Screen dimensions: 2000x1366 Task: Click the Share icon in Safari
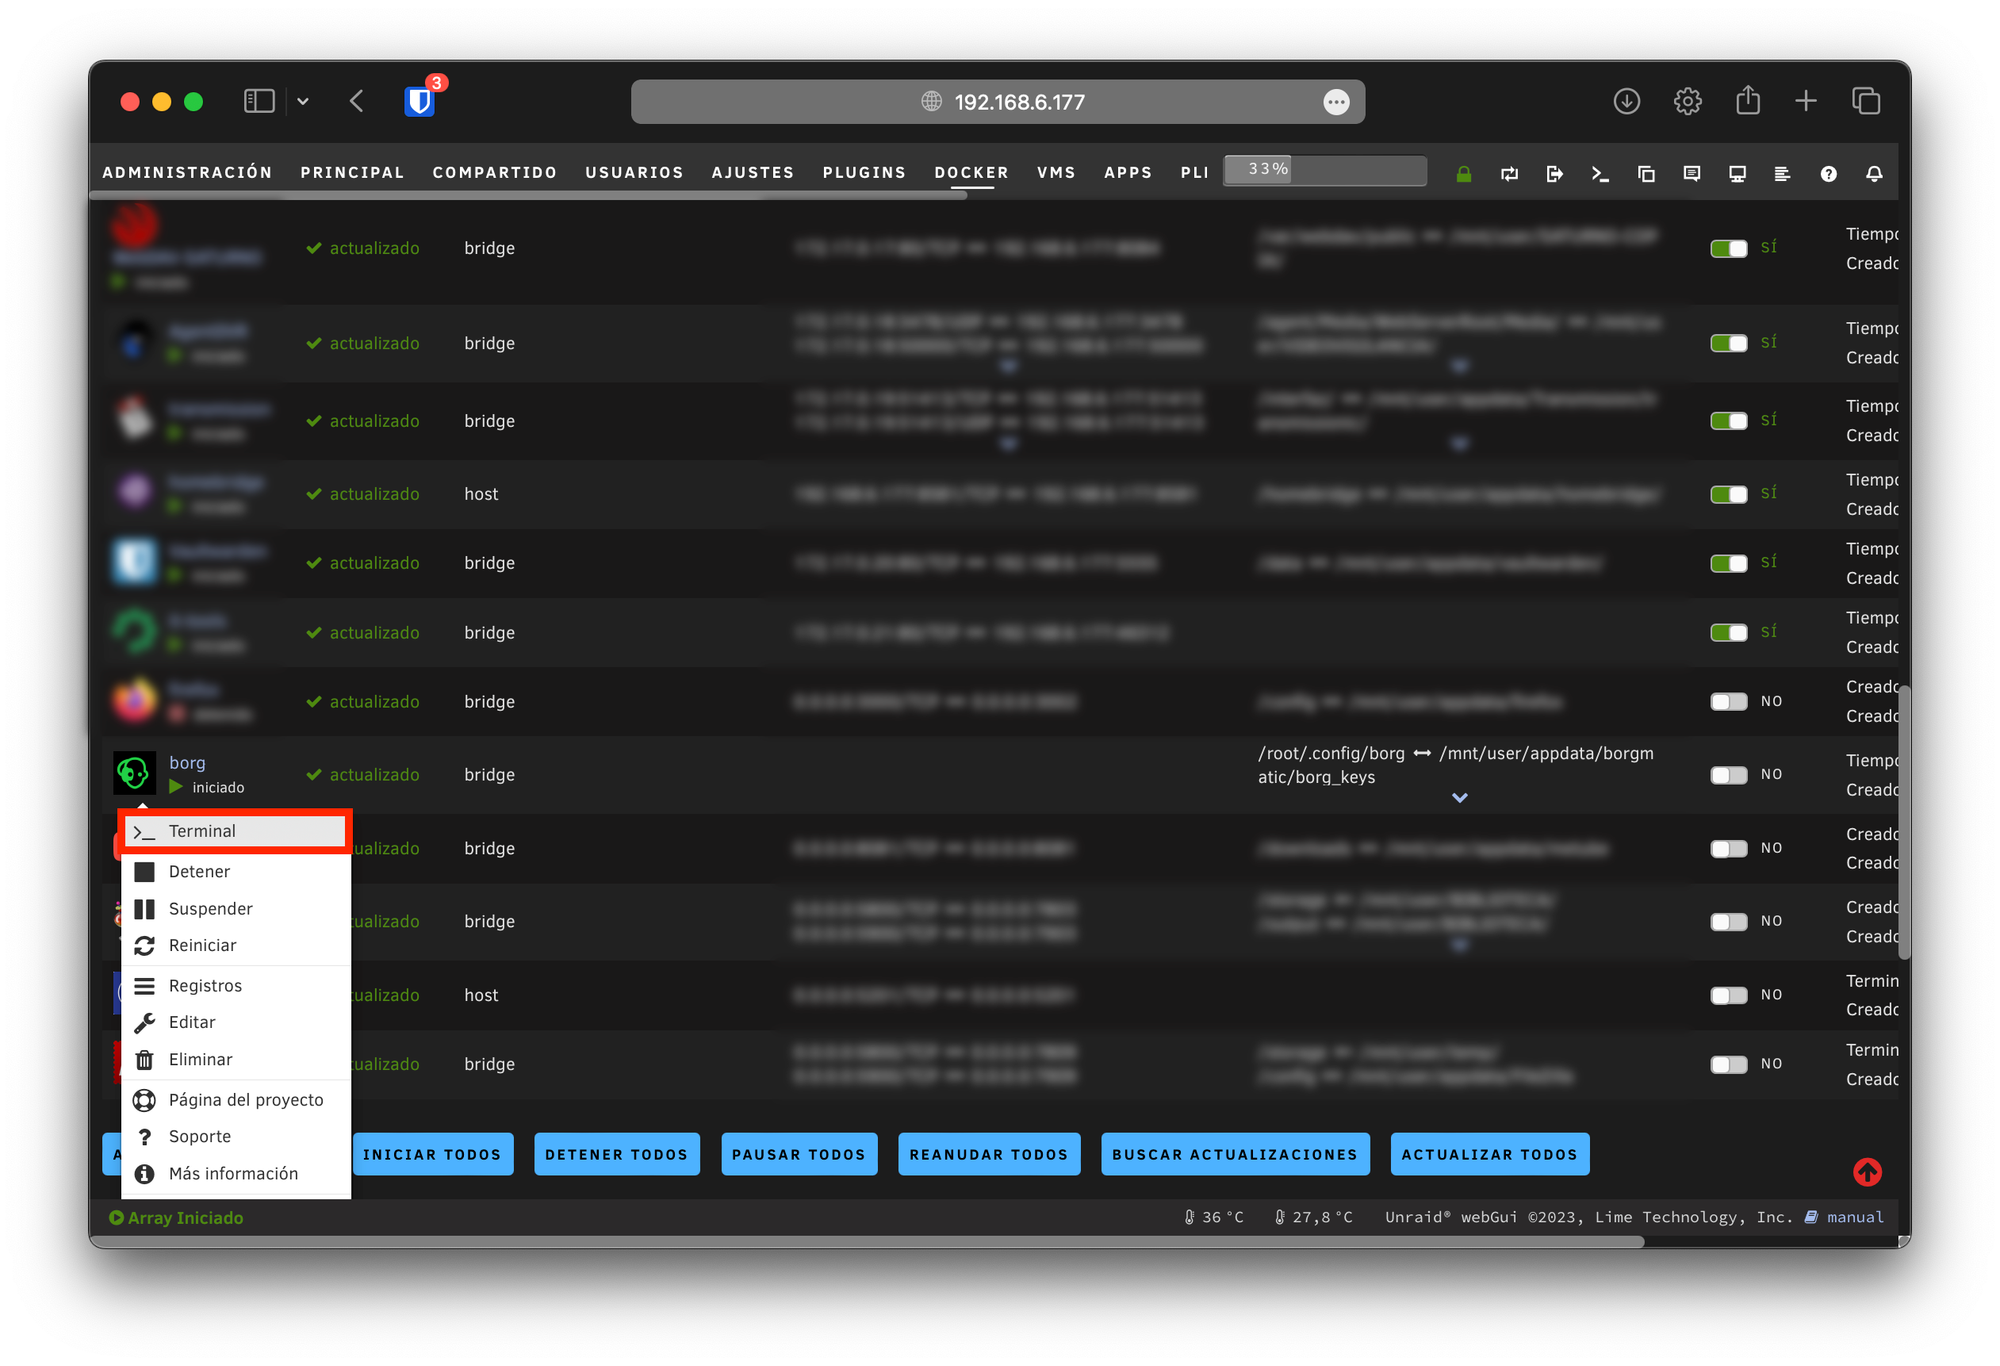1748,100
